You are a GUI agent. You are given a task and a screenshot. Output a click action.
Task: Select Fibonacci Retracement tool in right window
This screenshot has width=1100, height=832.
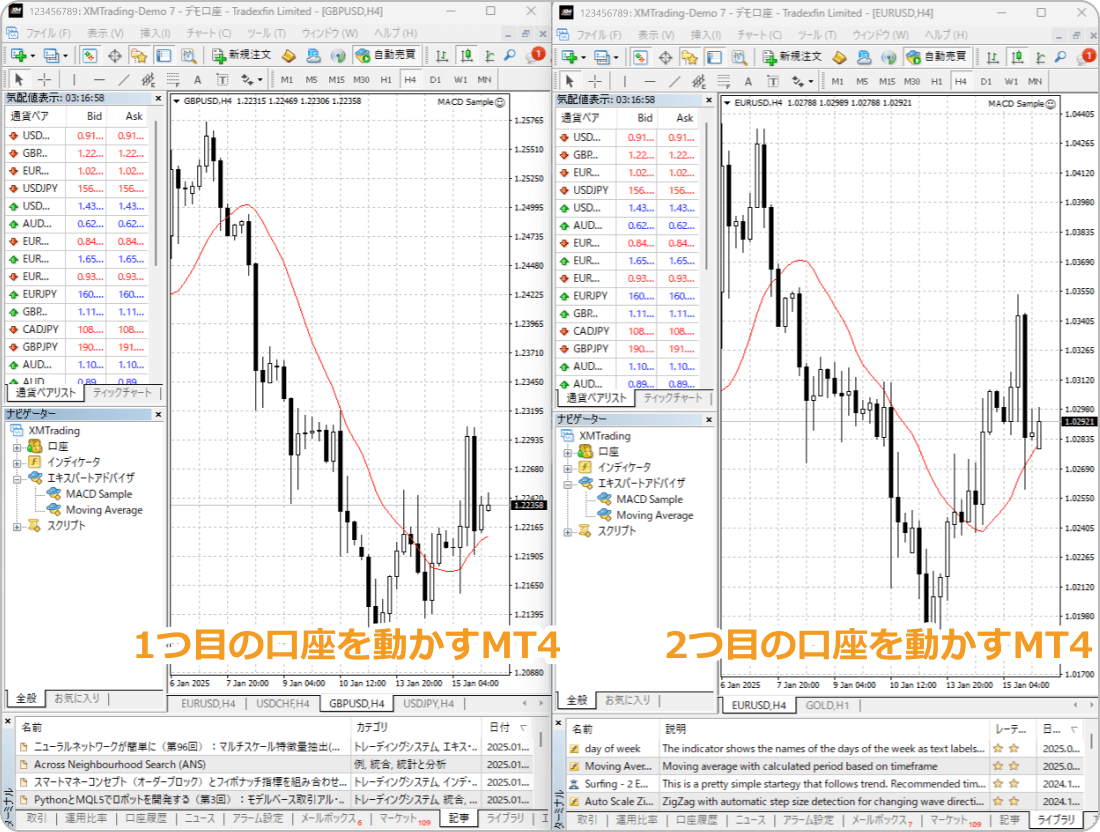[x=723, y=81]
